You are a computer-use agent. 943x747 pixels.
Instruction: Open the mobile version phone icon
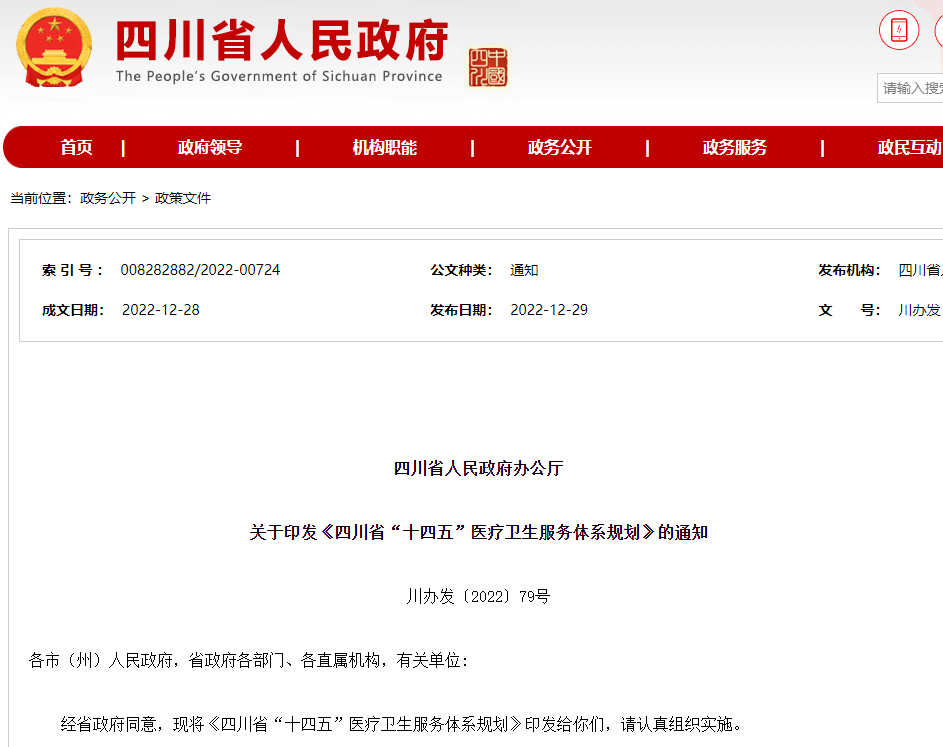click(x=898, y=30)
